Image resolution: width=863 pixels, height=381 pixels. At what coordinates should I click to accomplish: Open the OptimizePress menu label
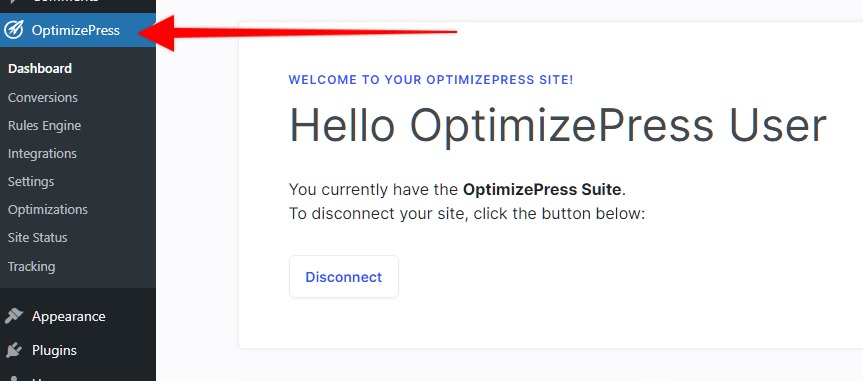(75, 30)
